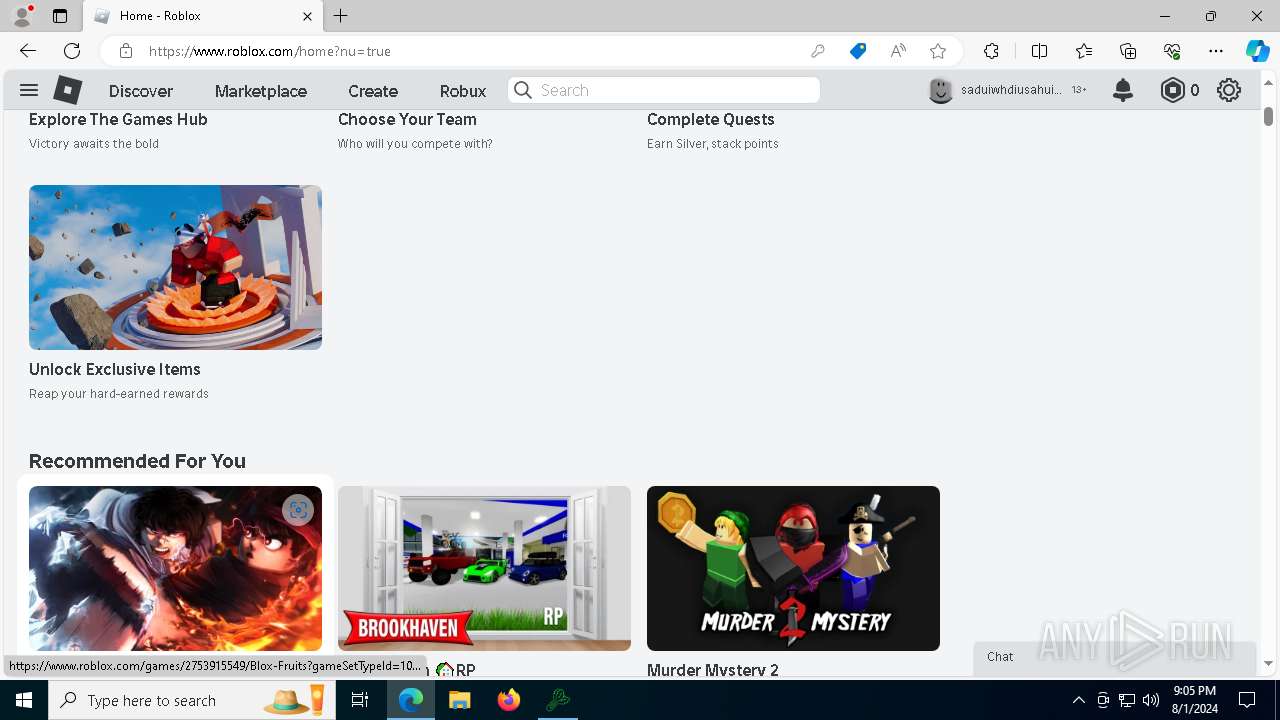This screenshot has height=720, width=1280.
Task: Open the Roblox settings gear
Action: click(x=1229, y=90)
